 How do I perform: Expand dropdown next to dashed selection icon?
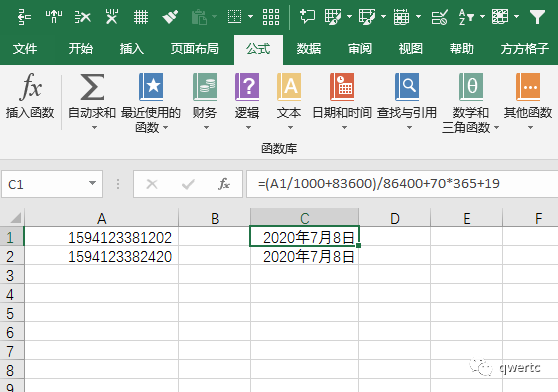[251, 16]
